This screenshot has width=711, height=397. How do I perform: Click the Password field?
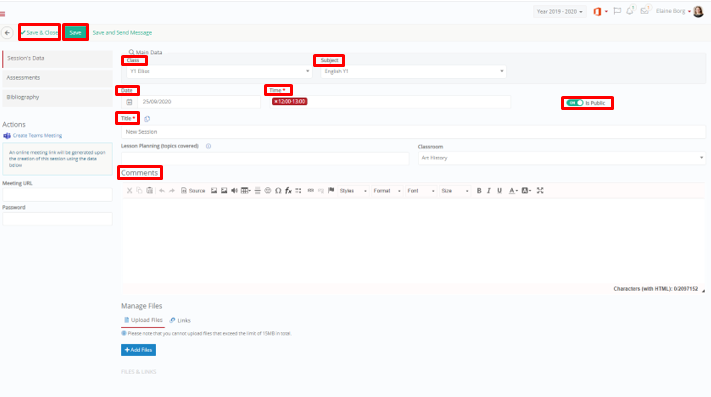pyautogui.click(x=57, y=219)
